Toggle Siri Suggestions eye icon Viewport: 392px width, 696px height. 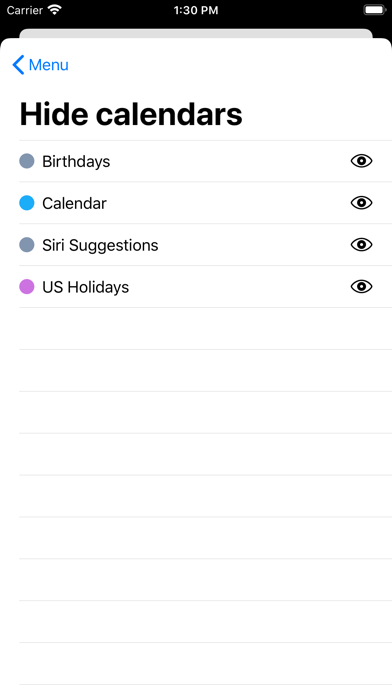pyautogui.click(x=361, y=245)
